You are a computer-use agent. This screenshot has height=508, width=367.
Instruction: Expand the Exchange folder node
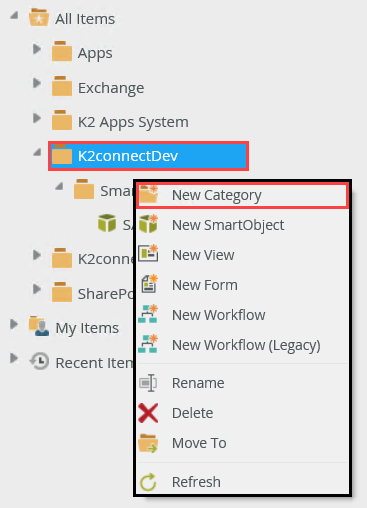37,83
